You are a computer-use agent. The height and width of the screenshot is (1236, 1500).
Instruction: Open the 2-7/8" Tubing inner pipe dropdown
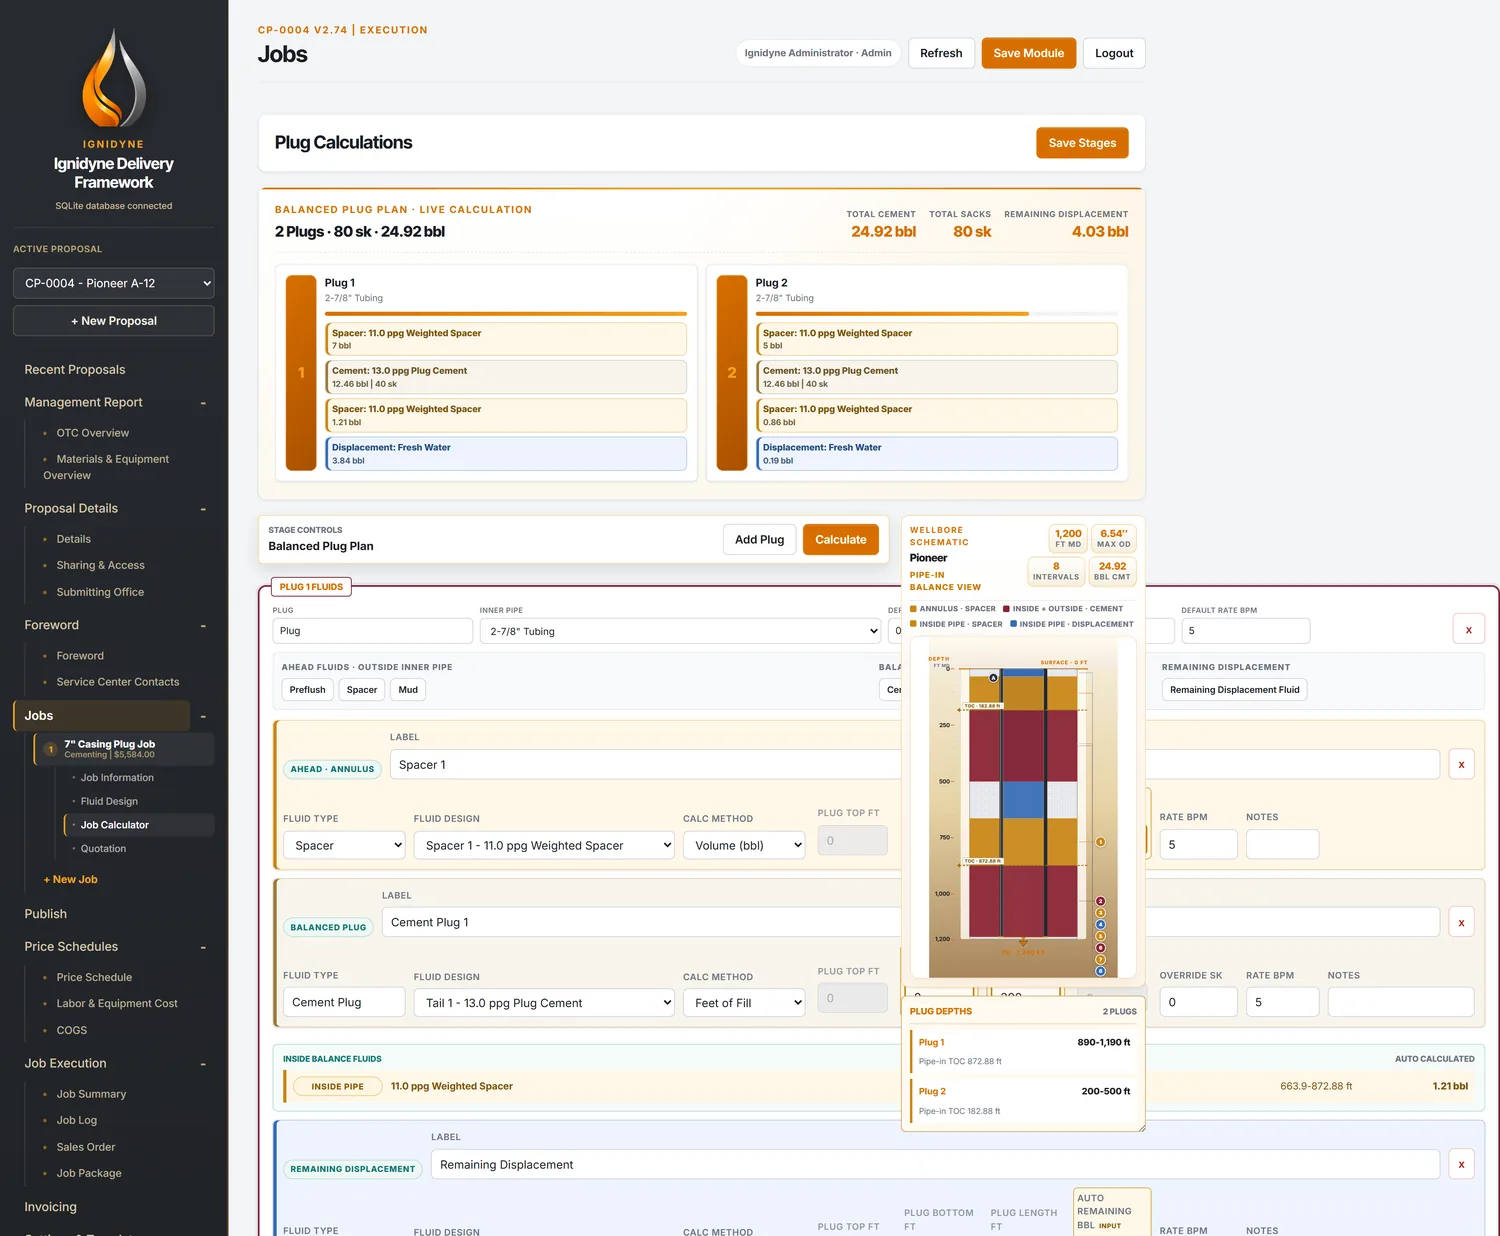(680, 631)
